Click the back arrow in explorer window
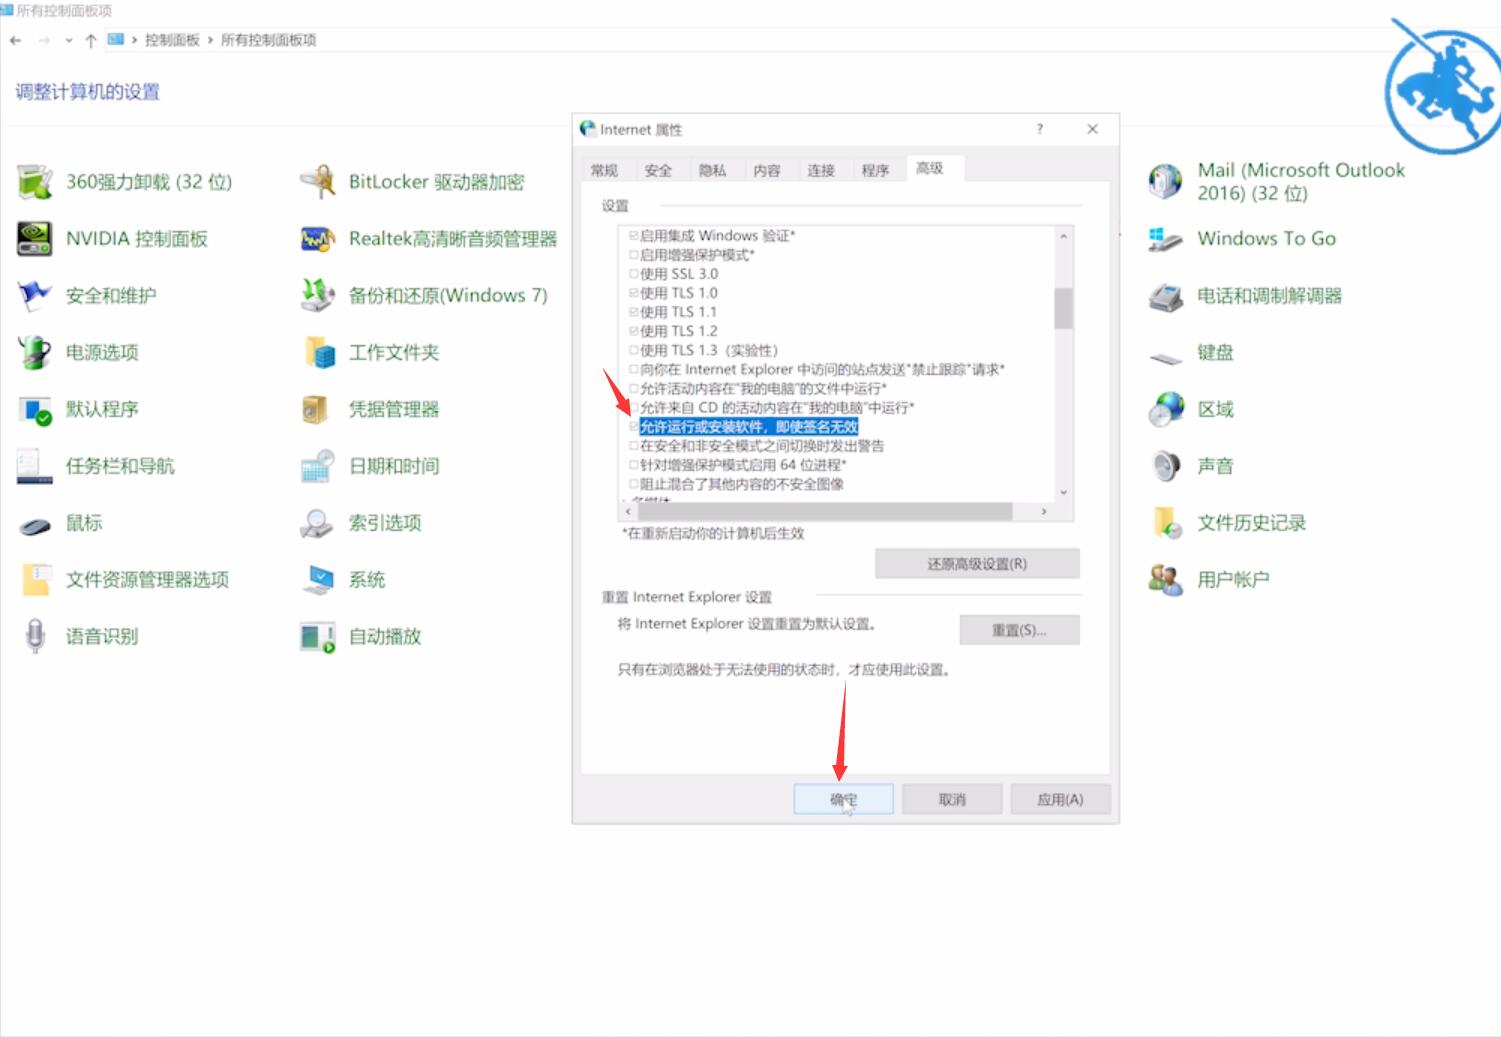Viewport: 1501px width, 1037px height. coord(15,40)
